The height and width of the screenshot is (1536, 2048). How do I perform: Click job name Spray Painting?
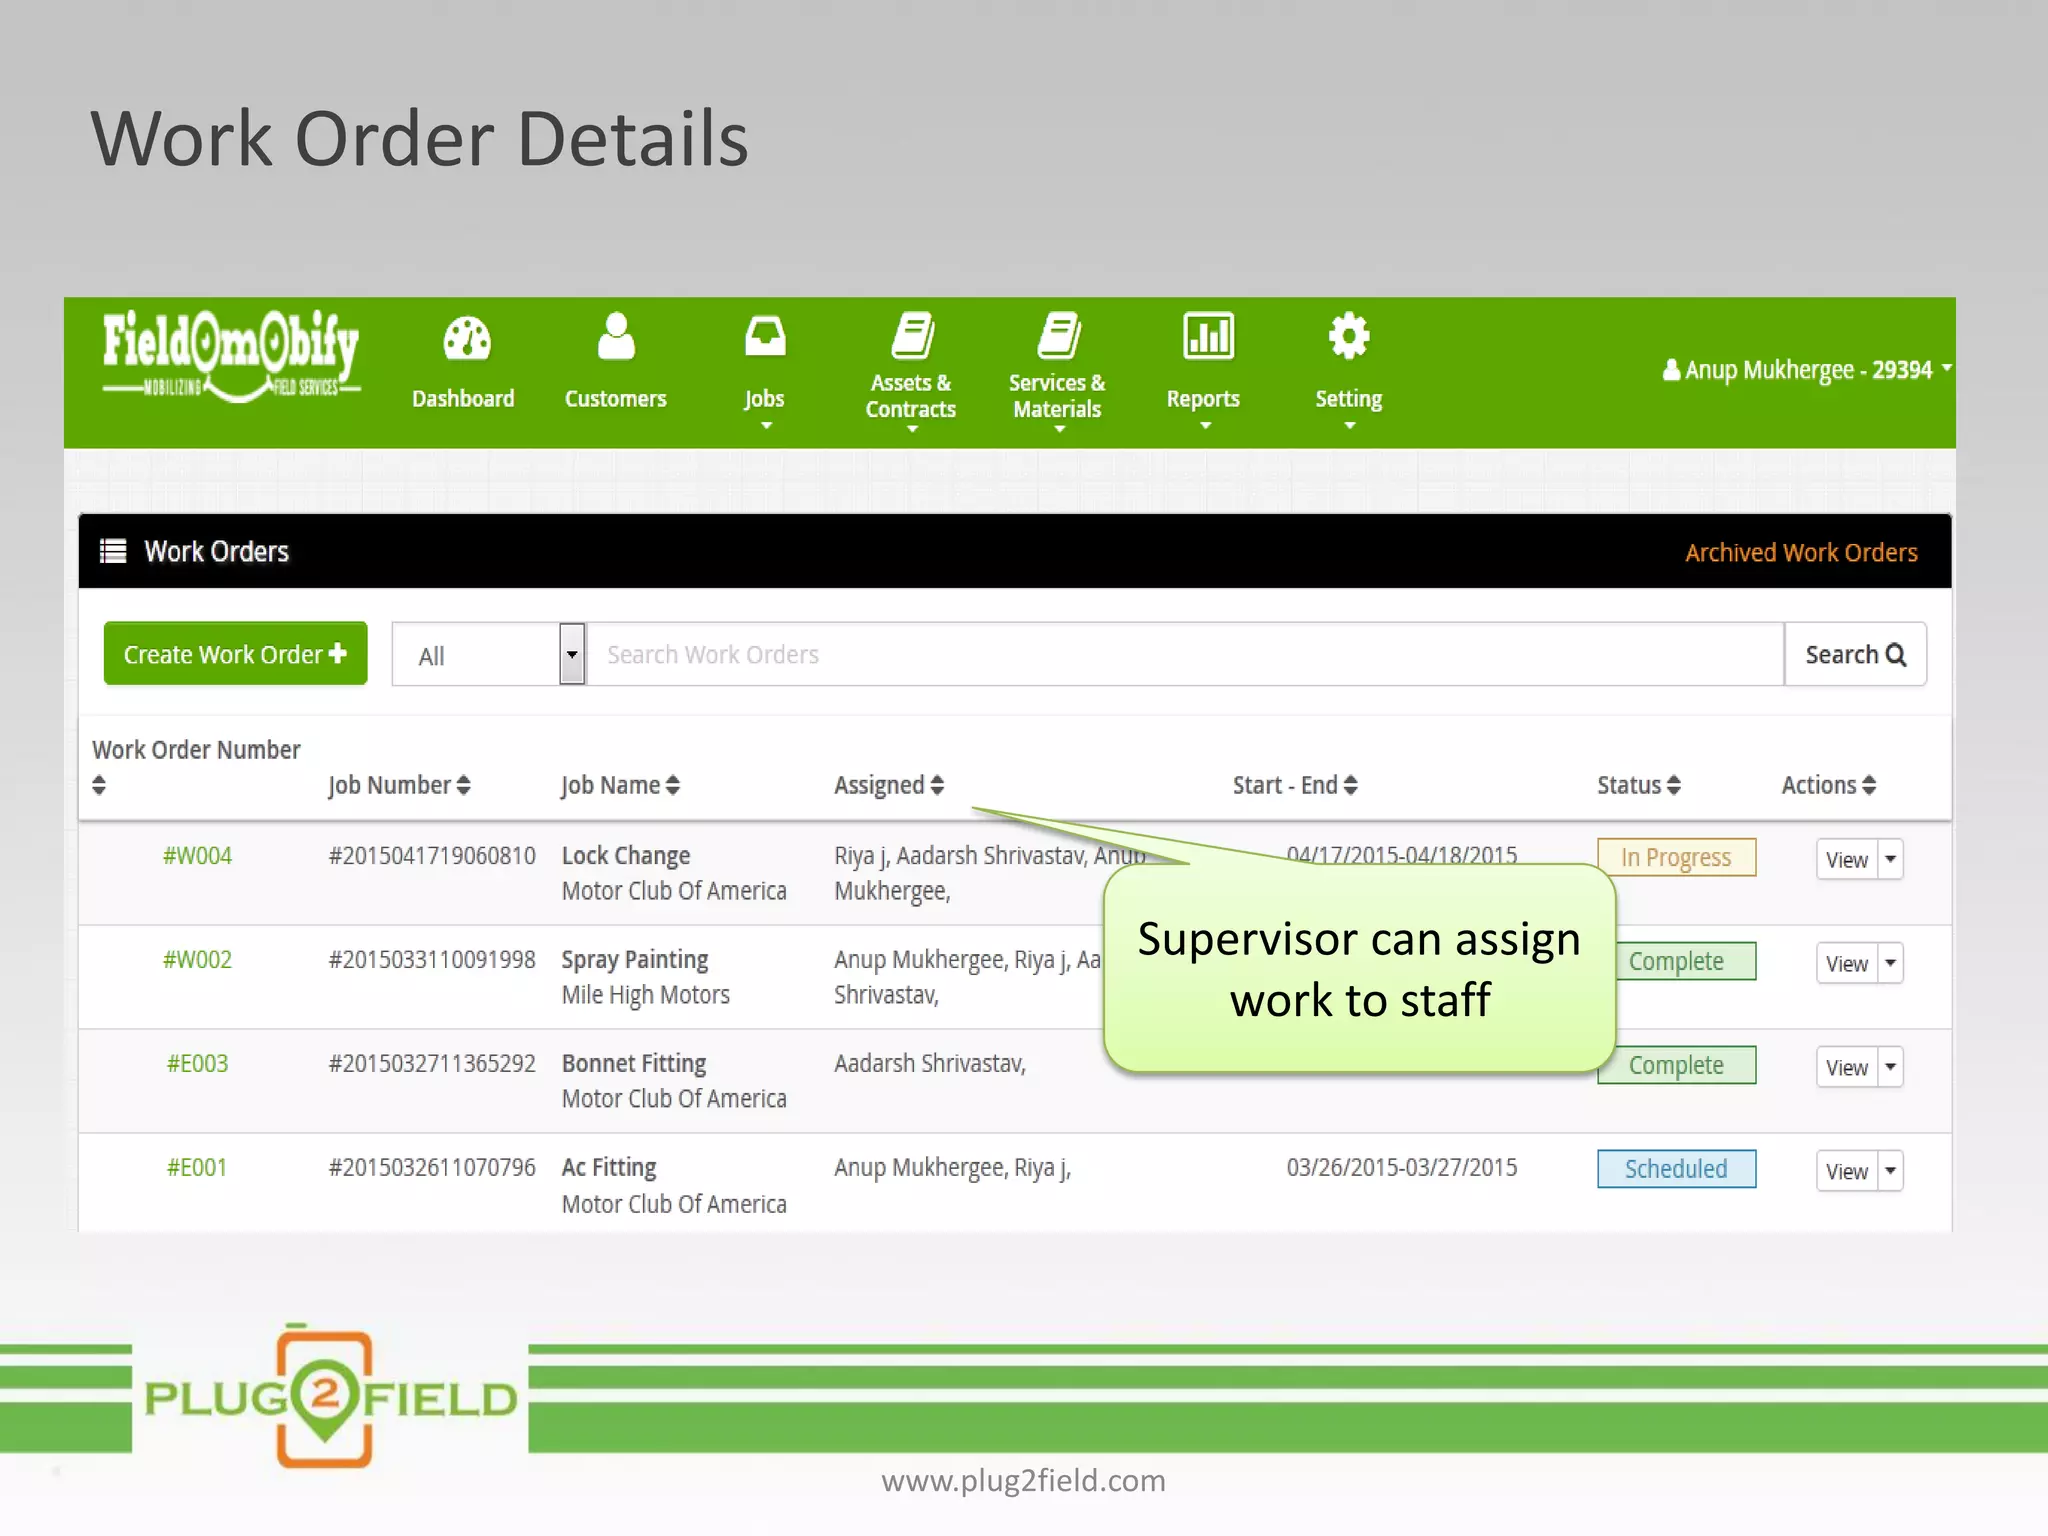635,961
